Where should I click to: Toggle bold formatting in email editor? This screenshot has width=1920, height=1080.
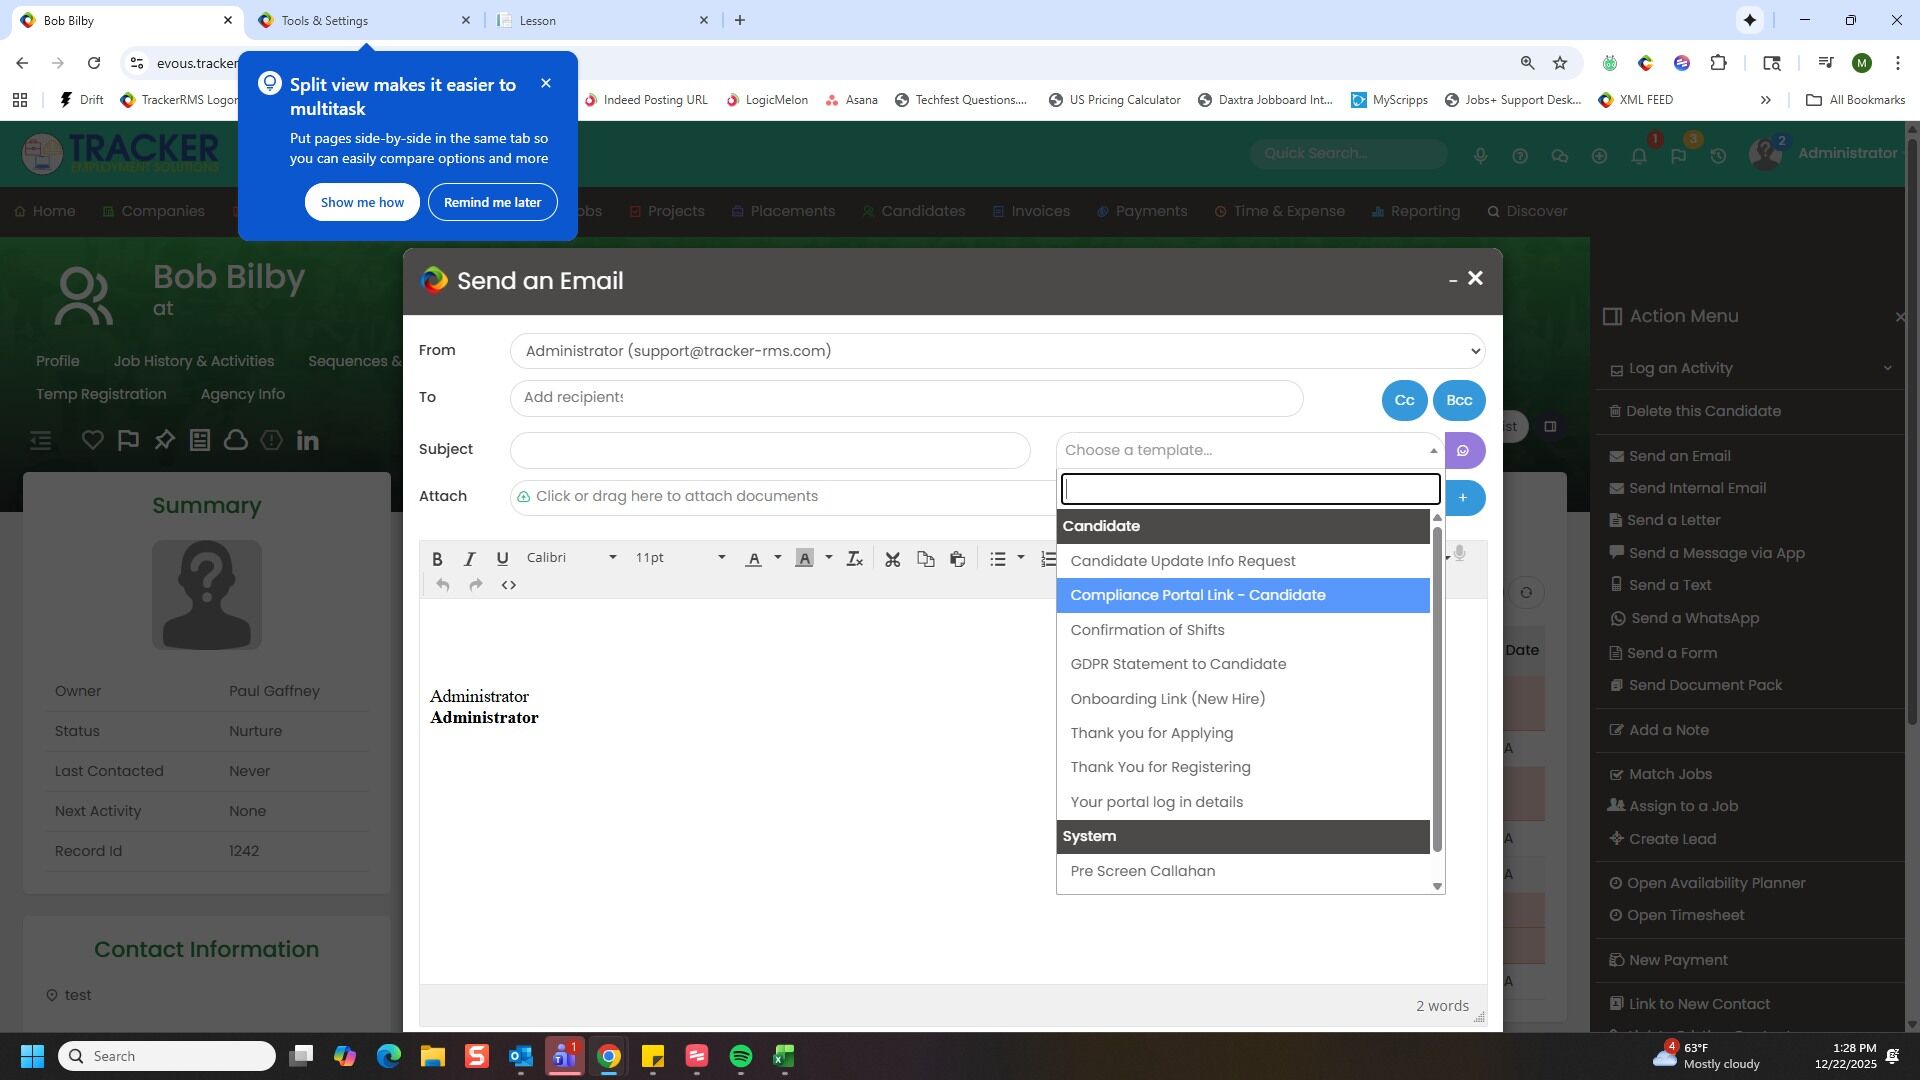coord(437,559)
